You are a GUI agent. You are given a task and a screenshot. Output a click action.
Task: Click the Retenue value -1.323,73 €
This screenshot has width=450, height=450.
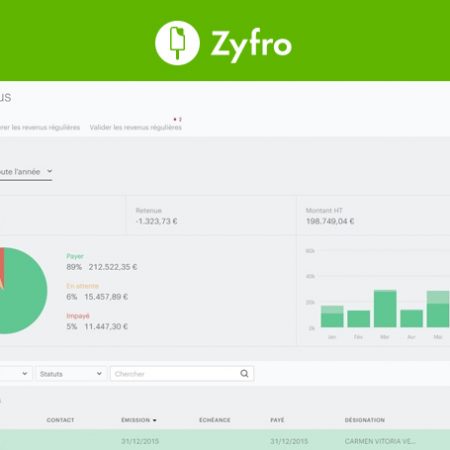156,221
